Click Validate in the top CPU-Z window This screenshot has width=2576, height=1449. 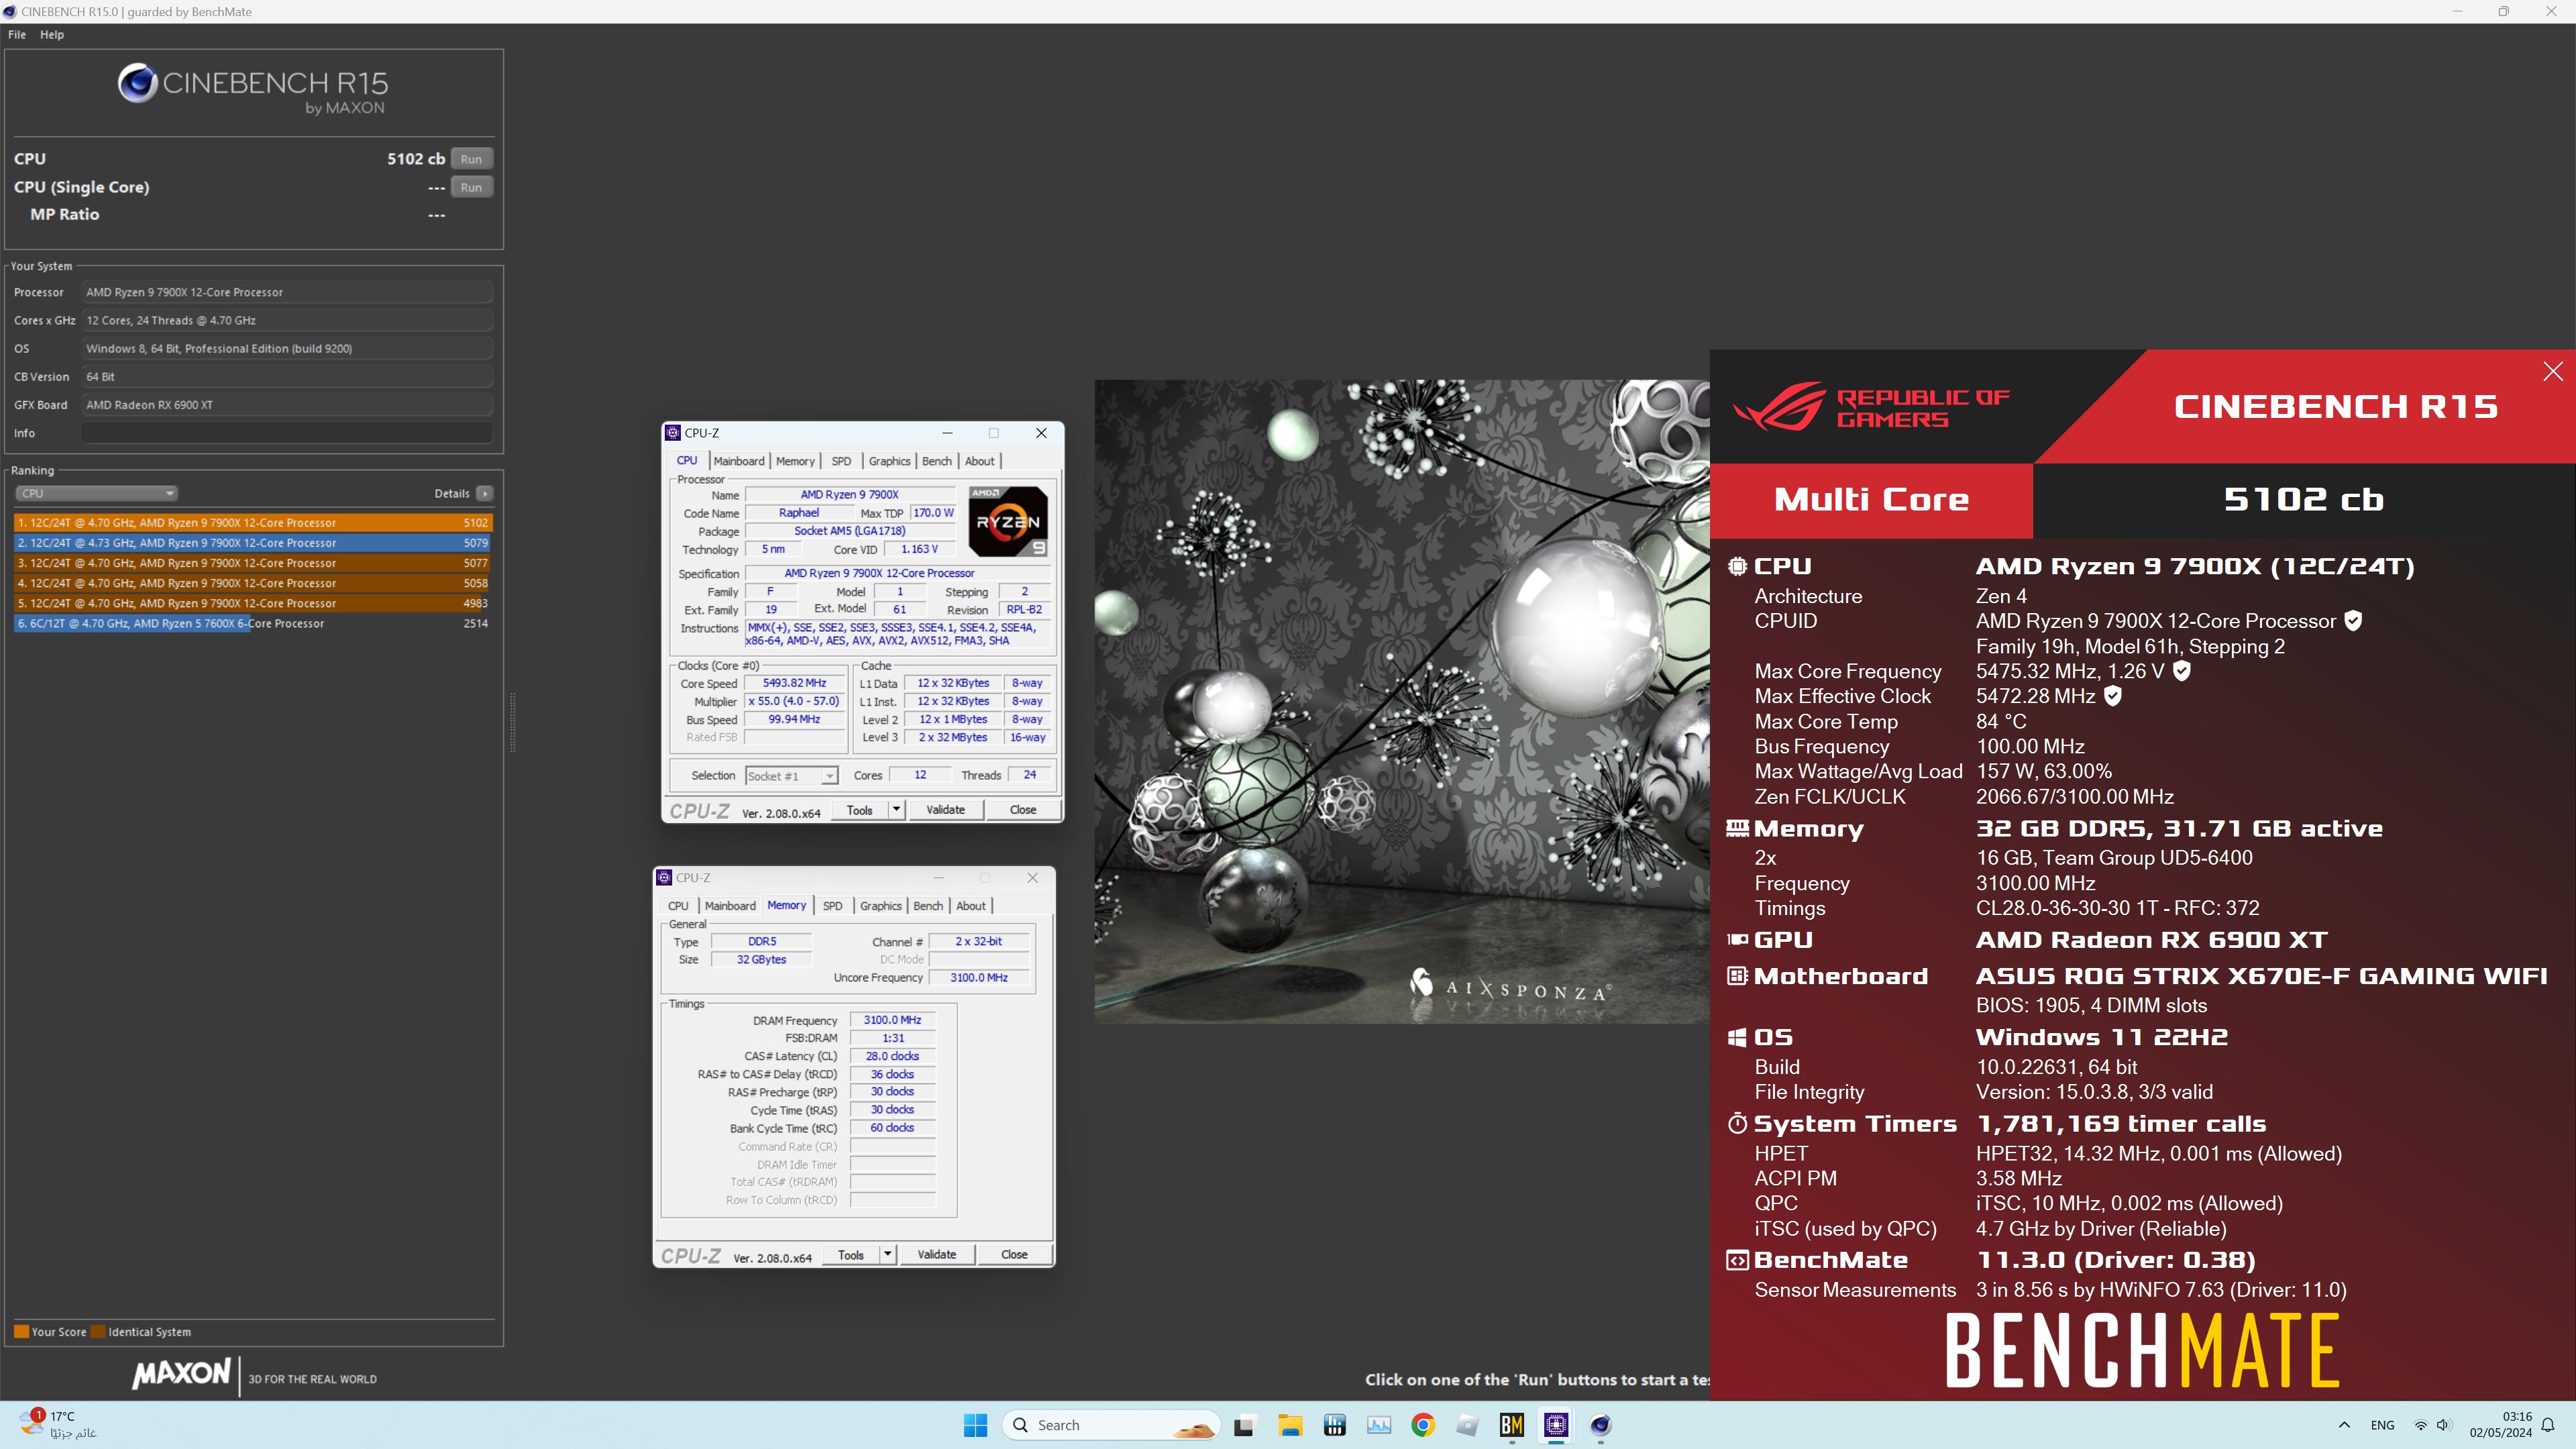pyautogui.click(x=945, y=810)
